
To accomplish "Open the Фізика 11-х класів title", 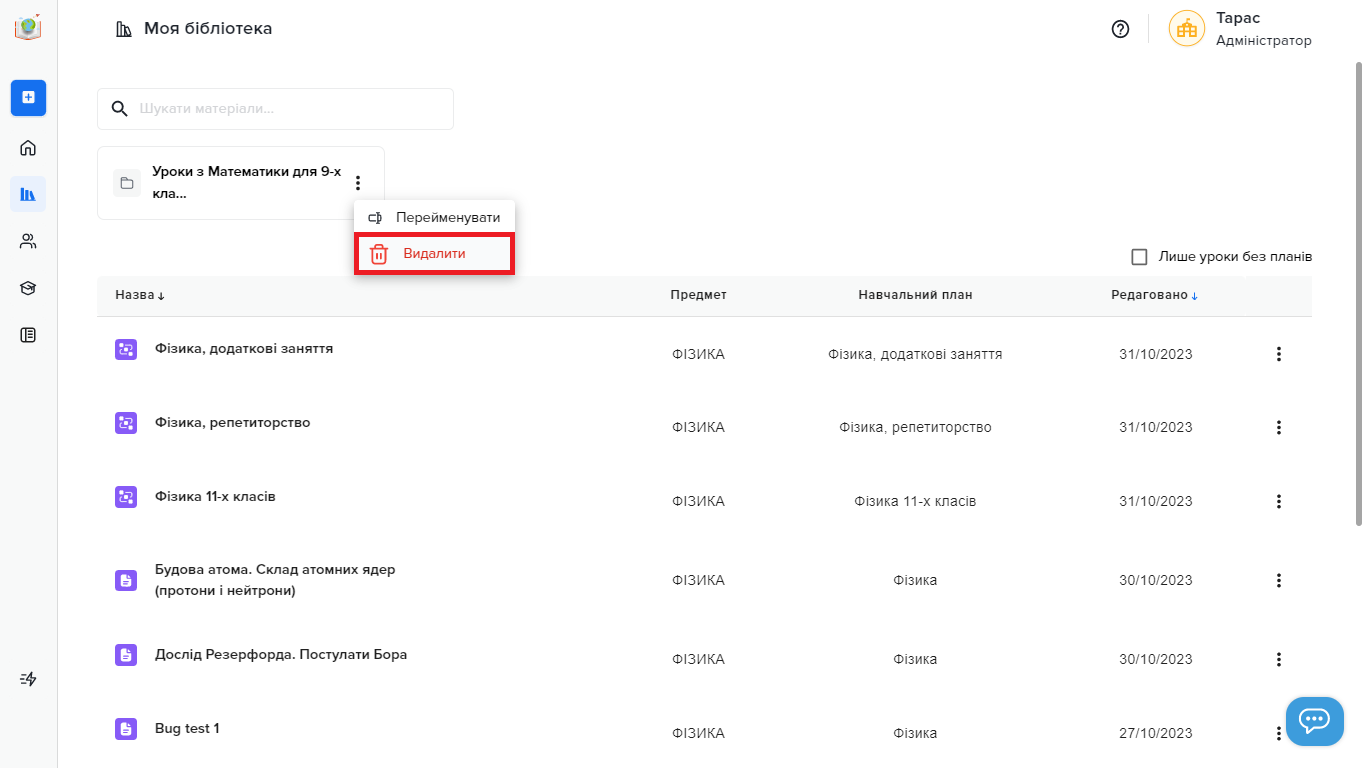I will point(215,497).
